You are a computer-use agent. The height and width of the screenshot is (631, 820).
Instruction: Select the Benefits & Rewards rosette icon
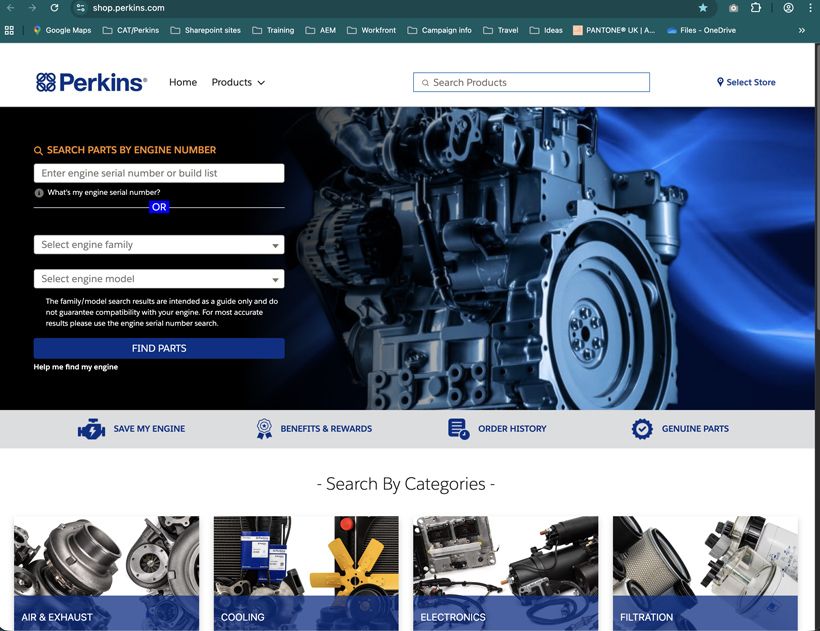[x=264, y=428]
